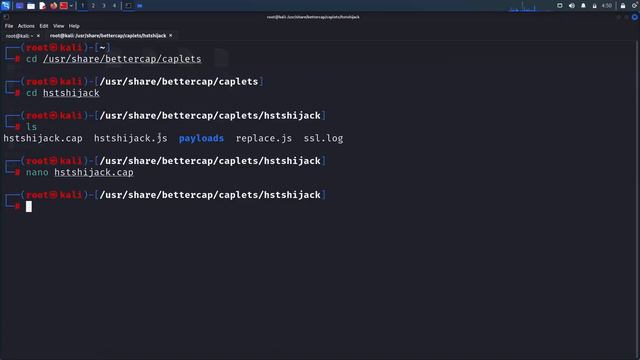Open the Help menu
Viewport: 640px width, 360px height.
click(x=74, y=26)
